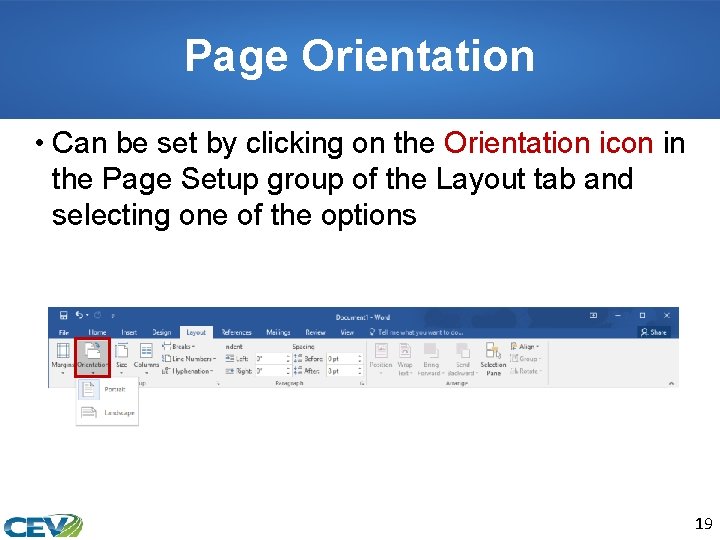Open the Columns button
Viewport: 720px width, 540px height.
click(146, 358)
